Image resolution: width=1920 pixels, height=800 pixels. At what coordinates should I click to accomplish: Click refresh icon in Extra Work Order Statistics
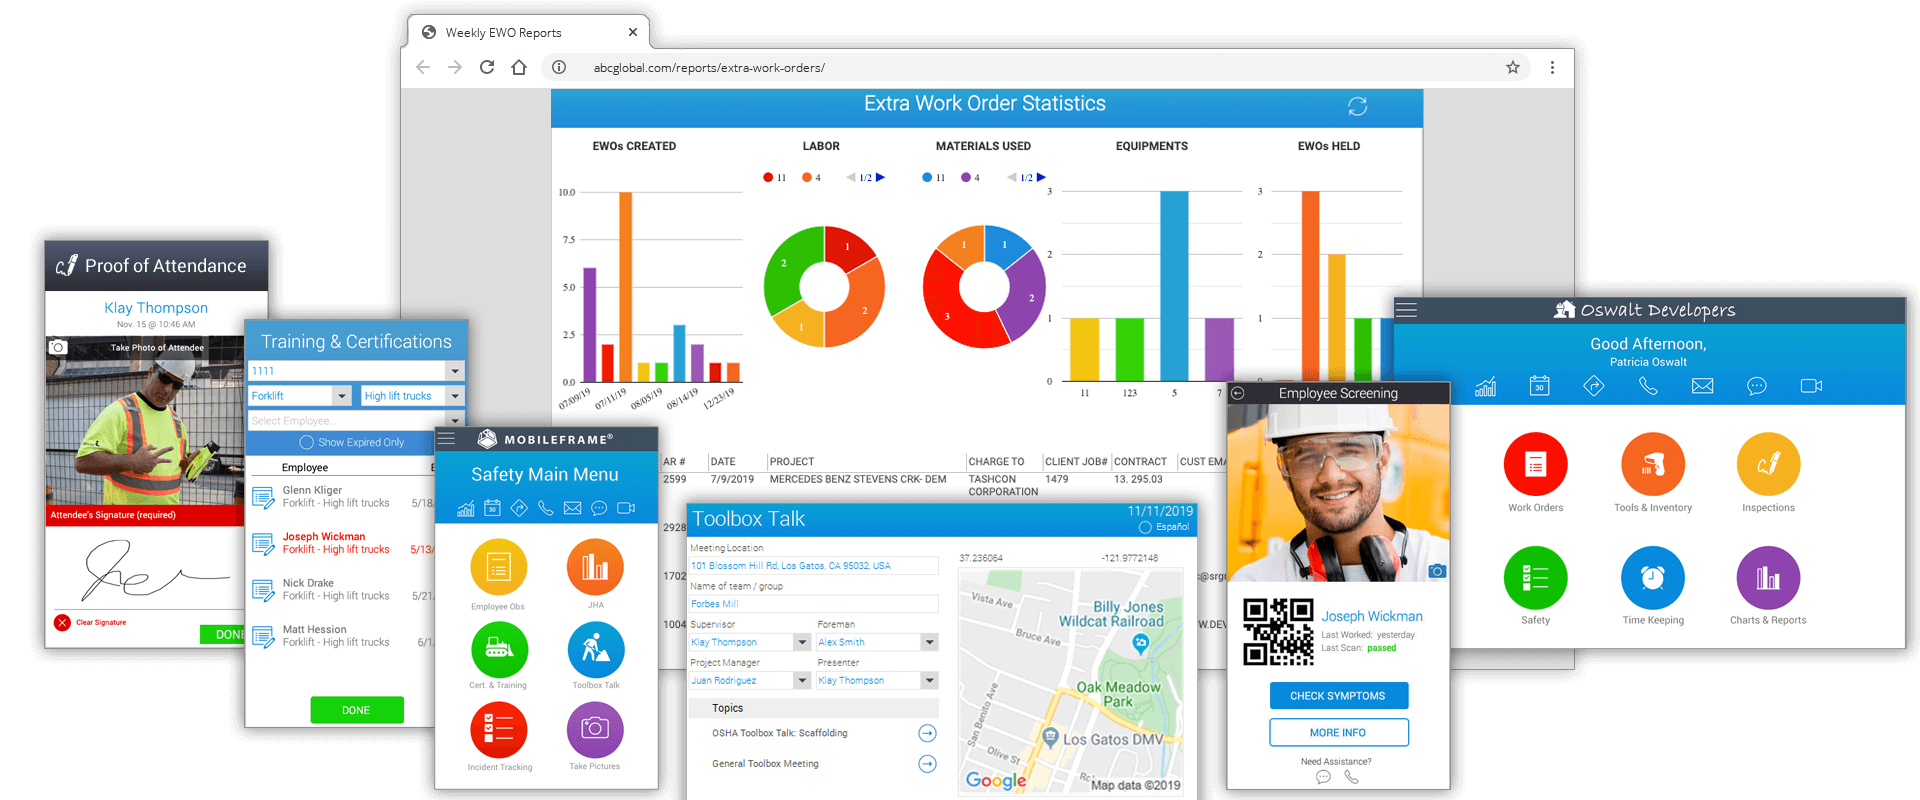(x=1357, y=106)
